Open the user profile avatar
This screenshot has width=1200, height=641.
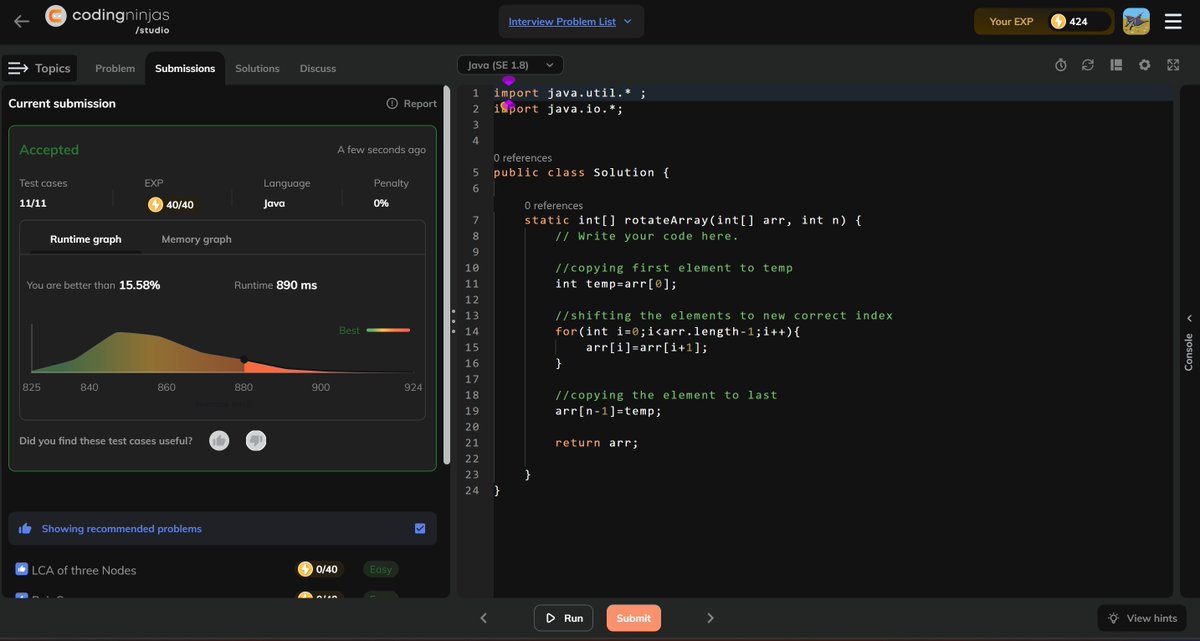[x=1136, y=21]
